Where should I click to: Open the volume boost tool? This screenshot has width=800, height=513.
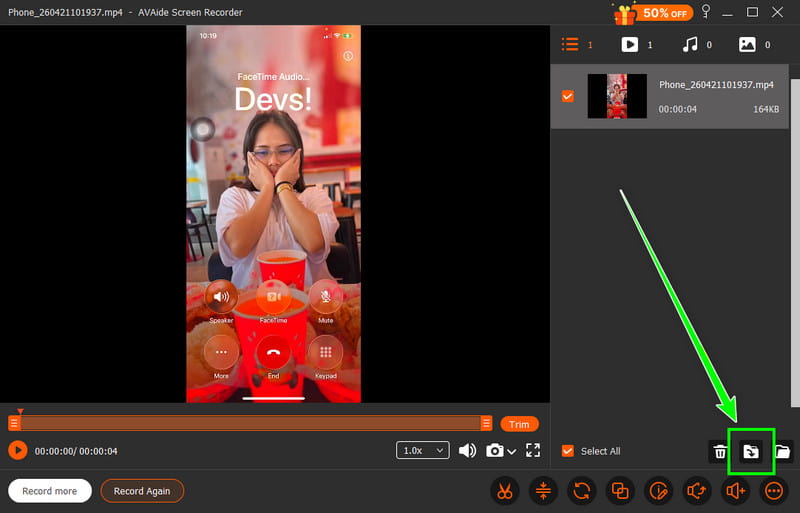736,491
